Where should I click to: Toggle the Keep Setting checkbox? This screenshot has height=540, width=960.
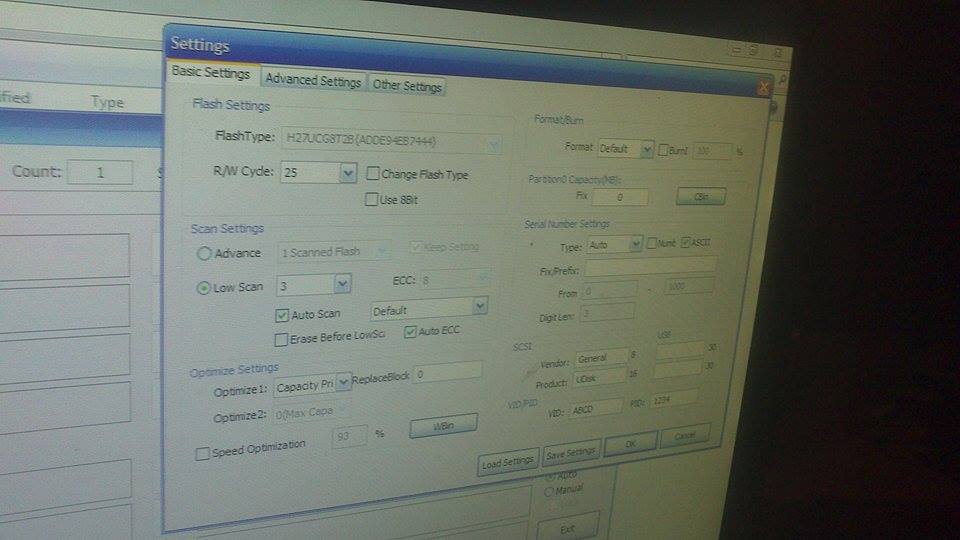point(416,247)
